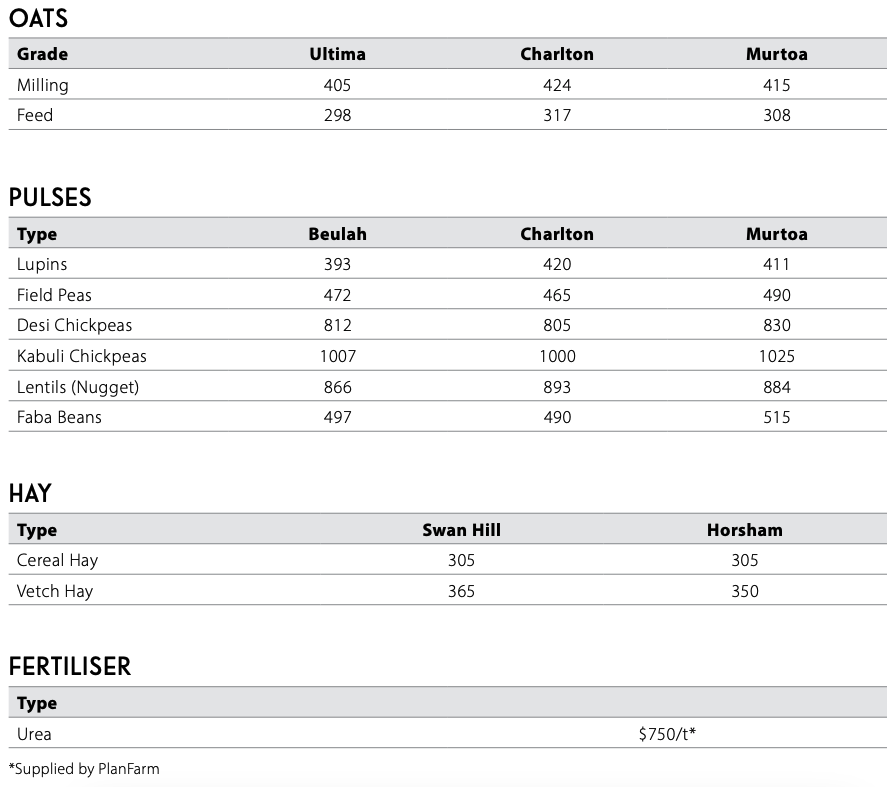
Task: Select the Beulah column header
Action: pyautogui.click(x=337, y=234)
